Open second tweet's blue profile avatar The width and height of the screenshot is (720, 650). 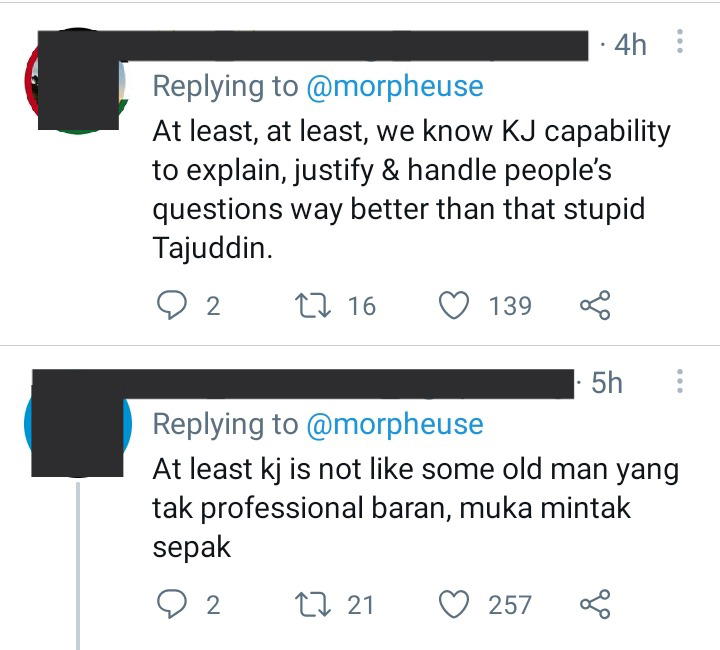click(x=78, y=424)
